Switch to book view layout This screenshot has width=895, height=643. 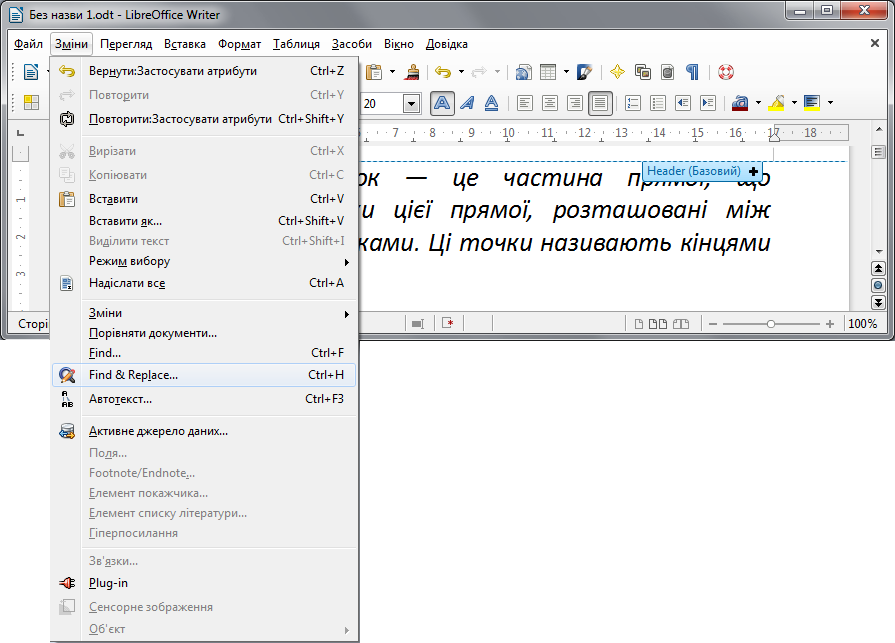click(681, 324)
